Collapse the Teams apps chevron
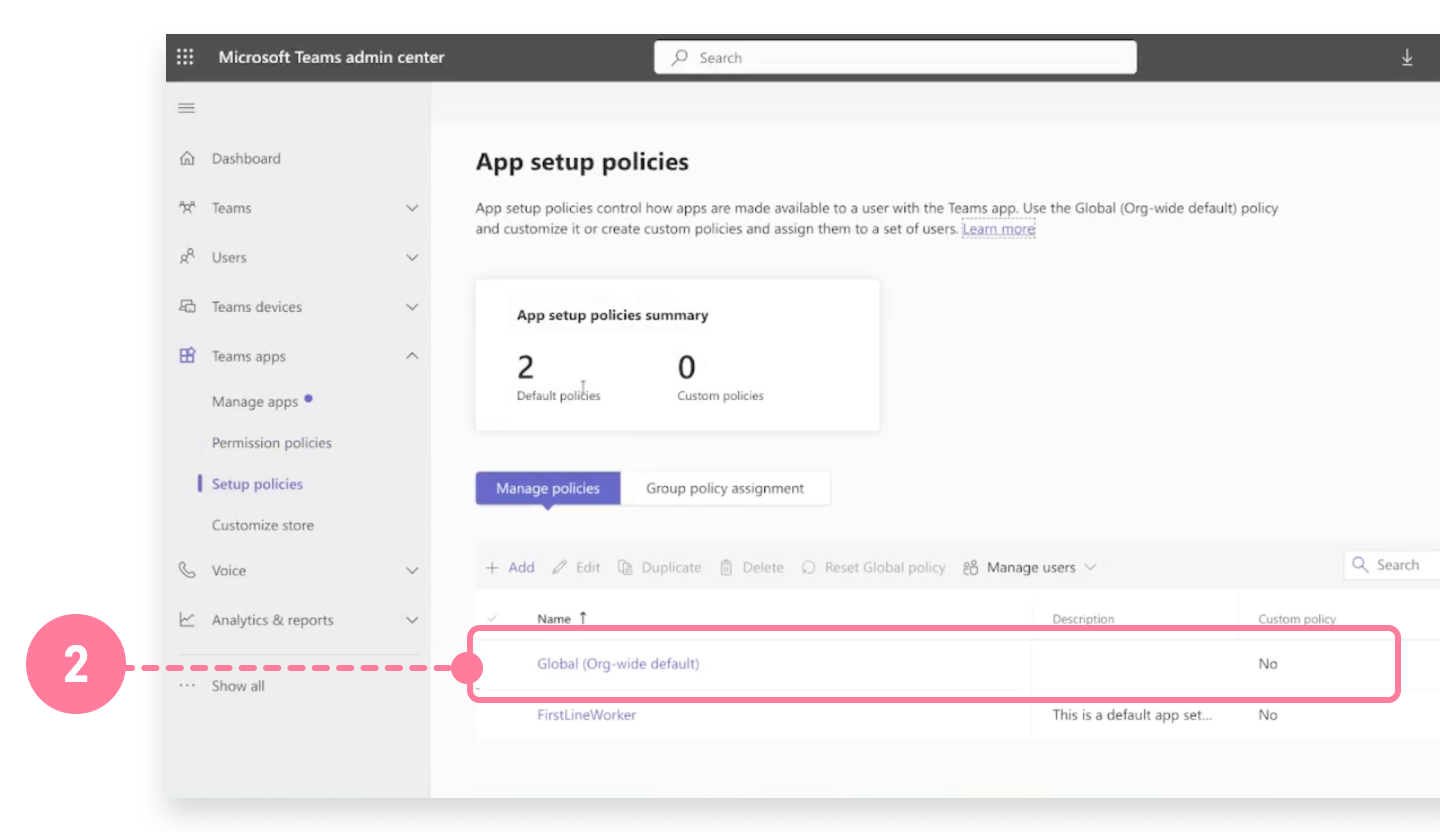 pyautogui.click(x=412, y=355)
